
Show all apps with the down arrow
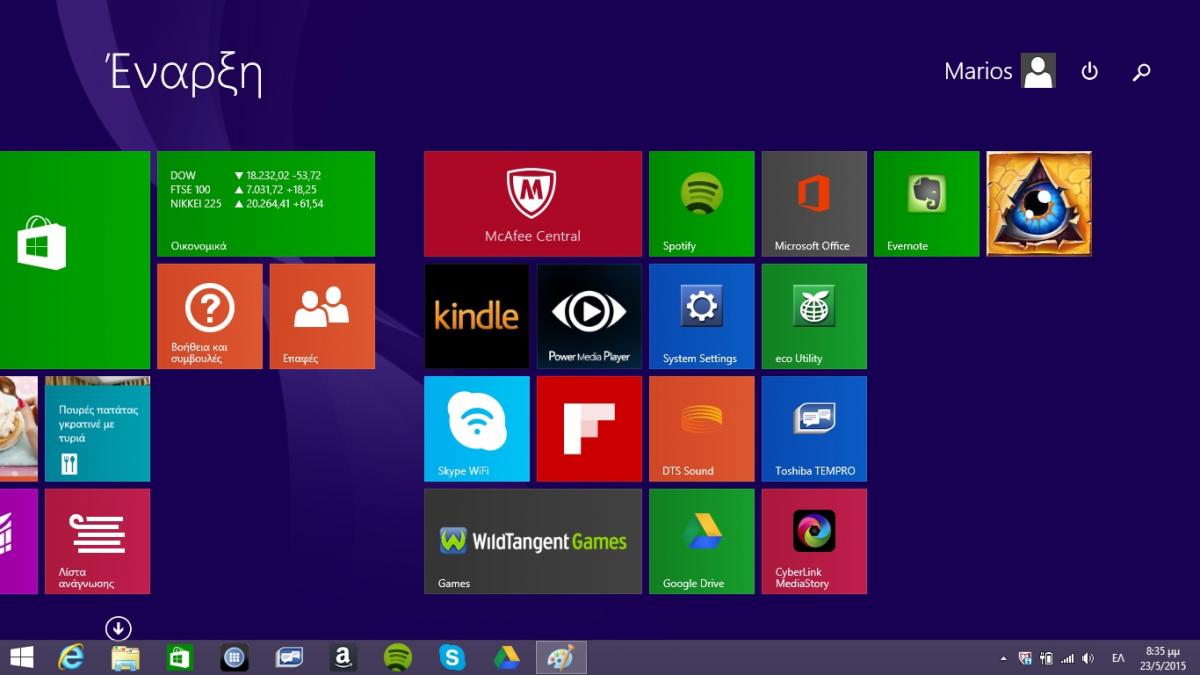click(118, 628)
